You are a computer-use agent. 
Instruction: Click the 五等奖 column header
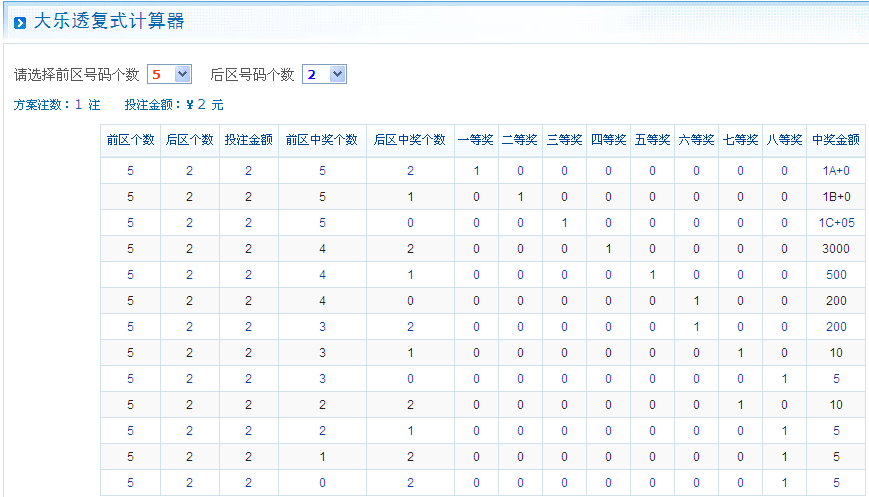pos(652,140)
